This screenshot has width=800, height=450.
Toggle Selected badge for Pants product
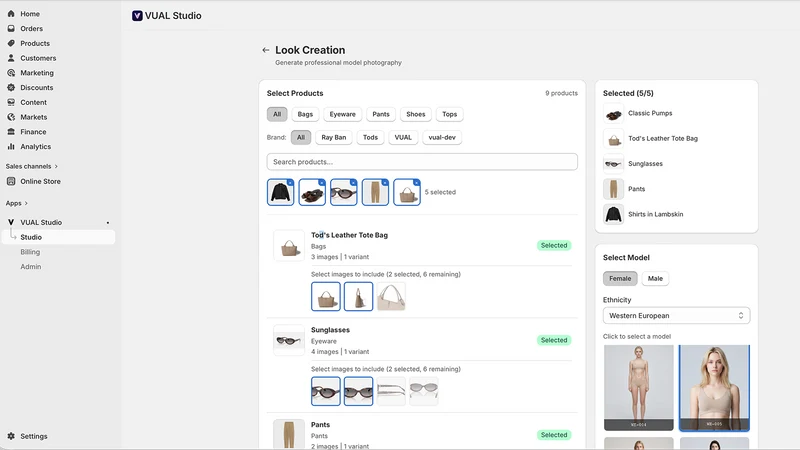point(554,435)
